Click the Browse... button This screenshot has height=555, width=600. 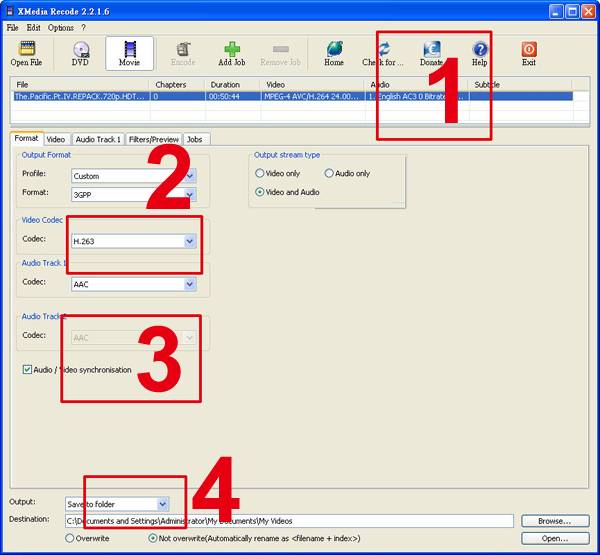555,521
